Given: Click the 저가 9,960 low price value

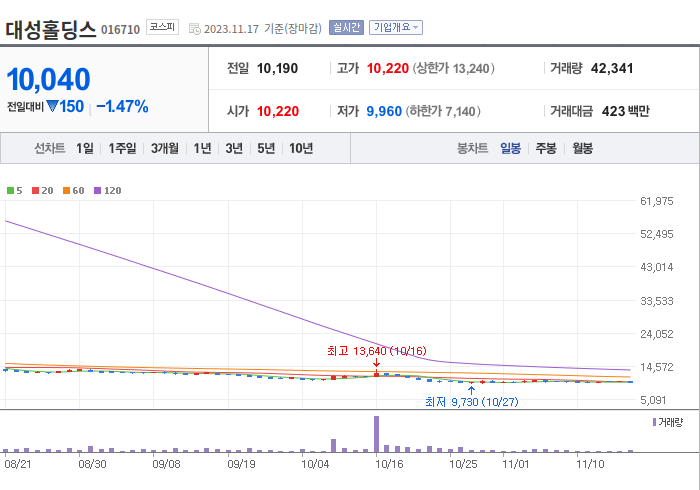Looking at the screenshot, I should (384, 111).
